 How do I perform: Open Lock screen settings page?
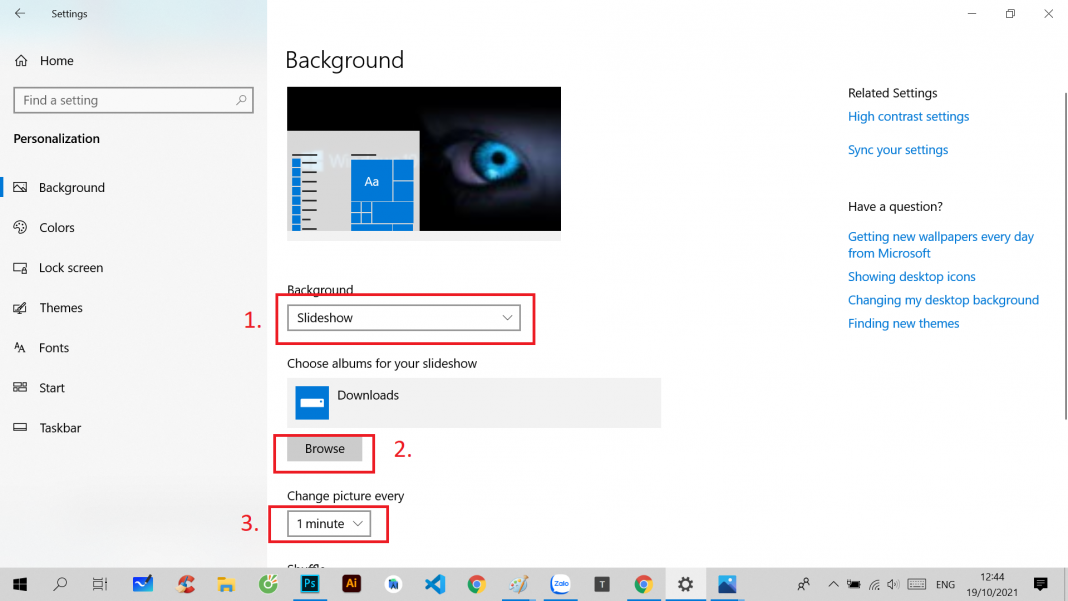click(70, 268)
